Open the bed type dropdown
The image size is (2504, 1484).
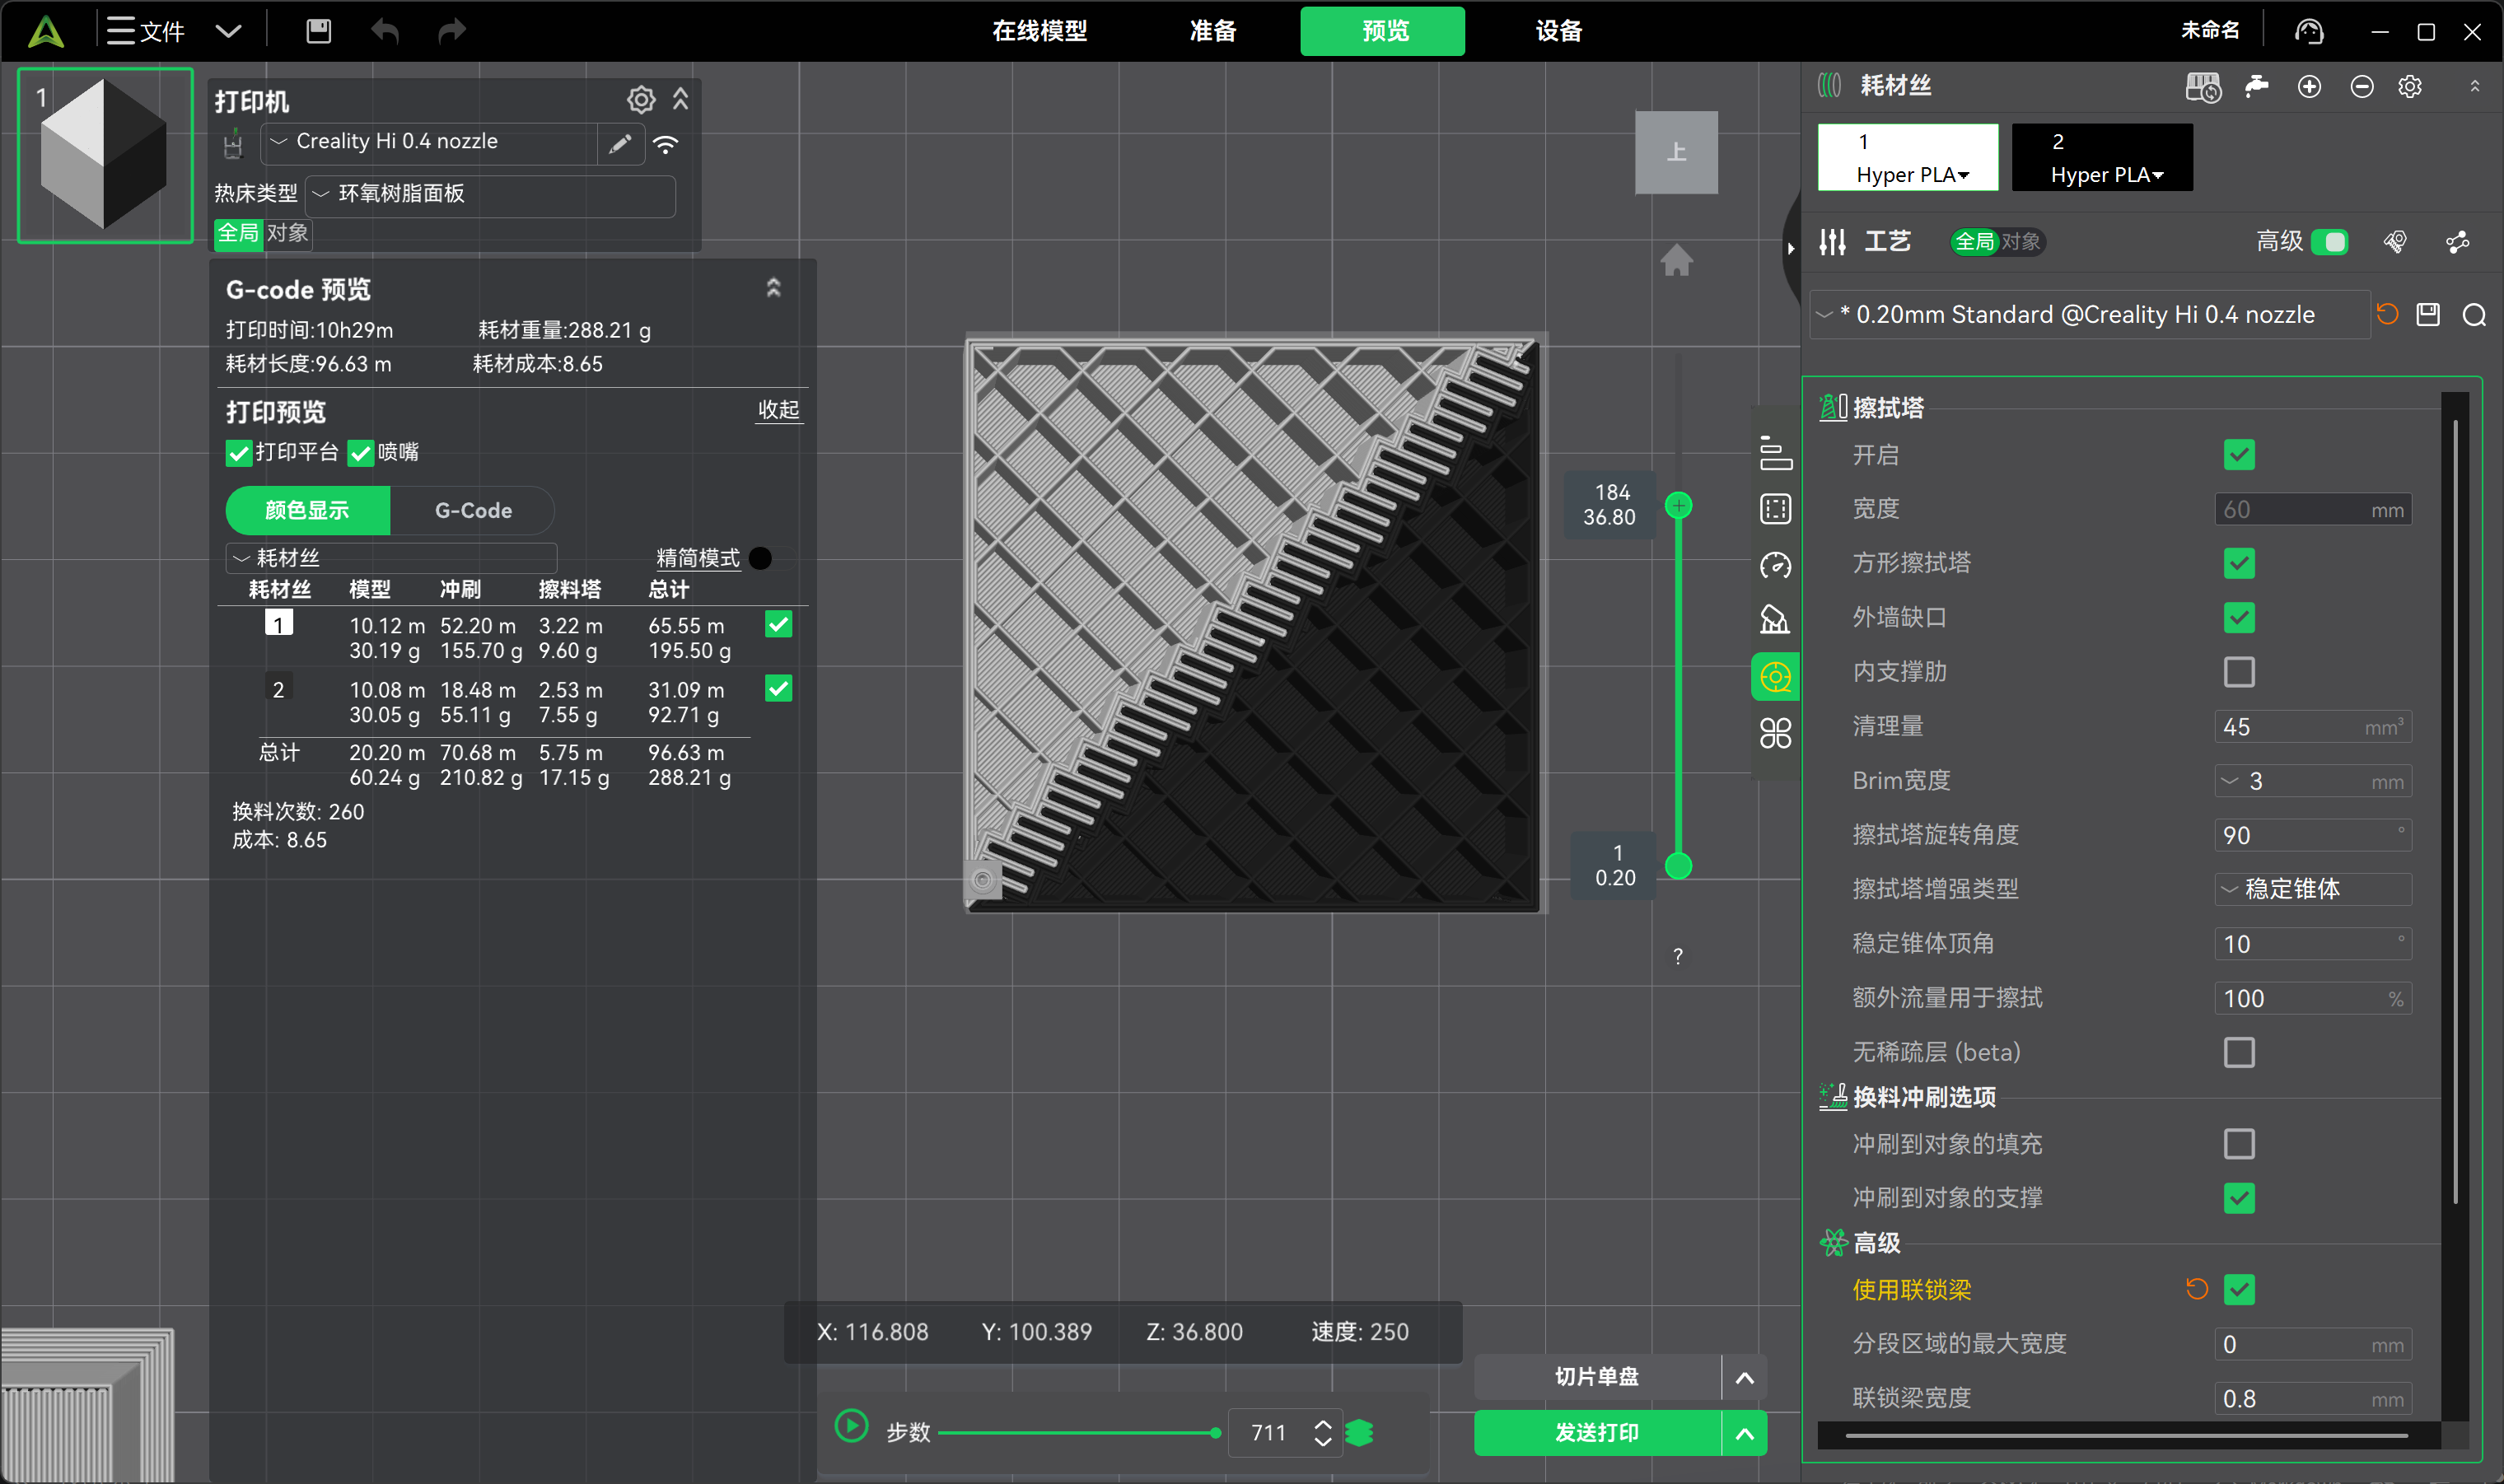click(490, 195)
